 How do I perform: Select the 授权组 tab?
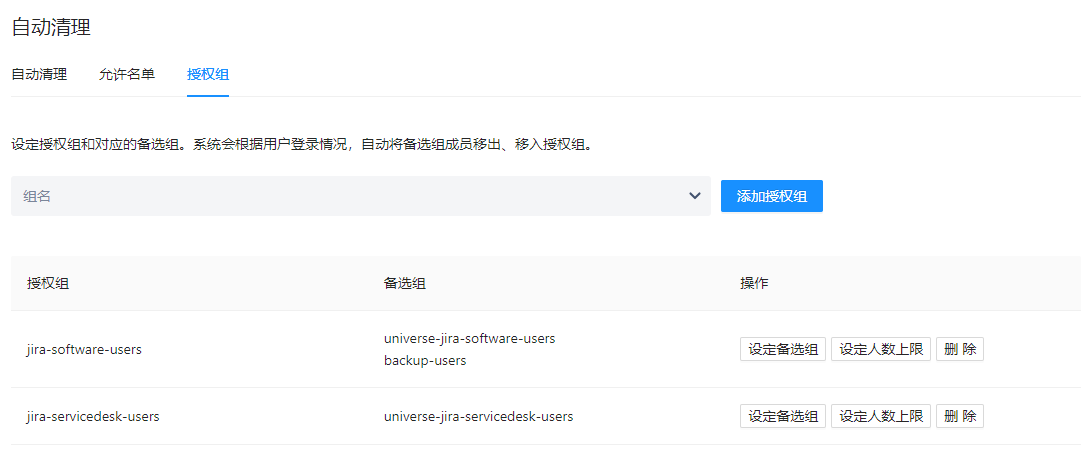[x=208, y=74]
